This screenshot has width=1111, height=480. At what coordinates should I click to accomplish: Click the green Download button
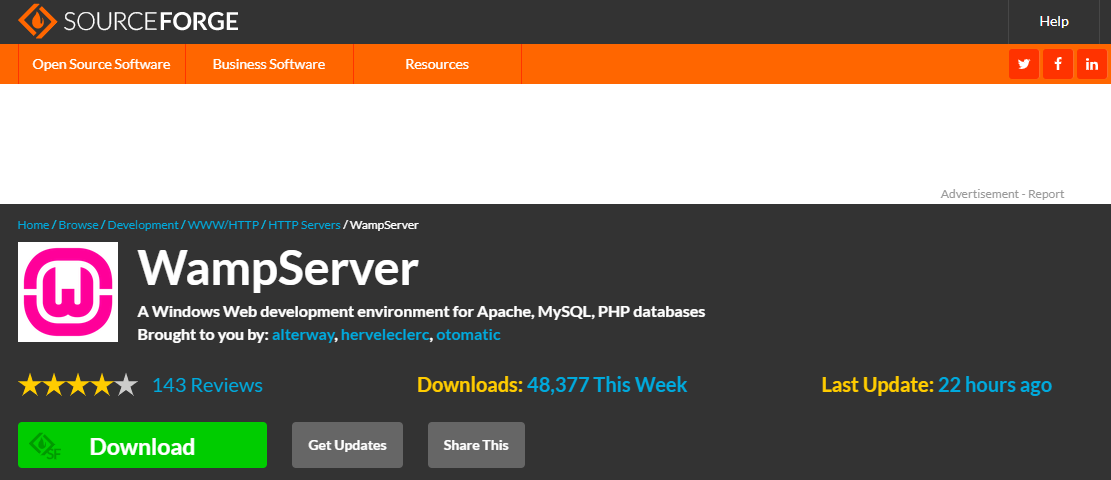(x=142, y=445)
